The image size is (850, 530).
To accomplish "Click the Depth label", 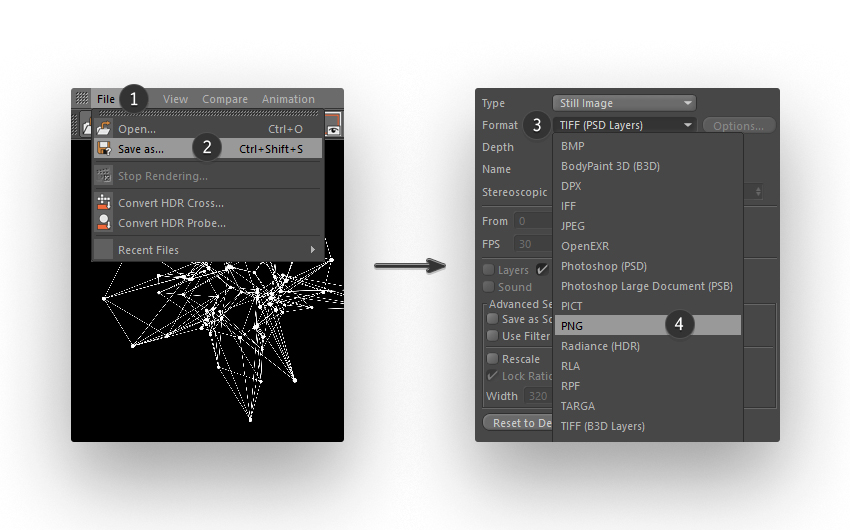I will tap(498, 147).
